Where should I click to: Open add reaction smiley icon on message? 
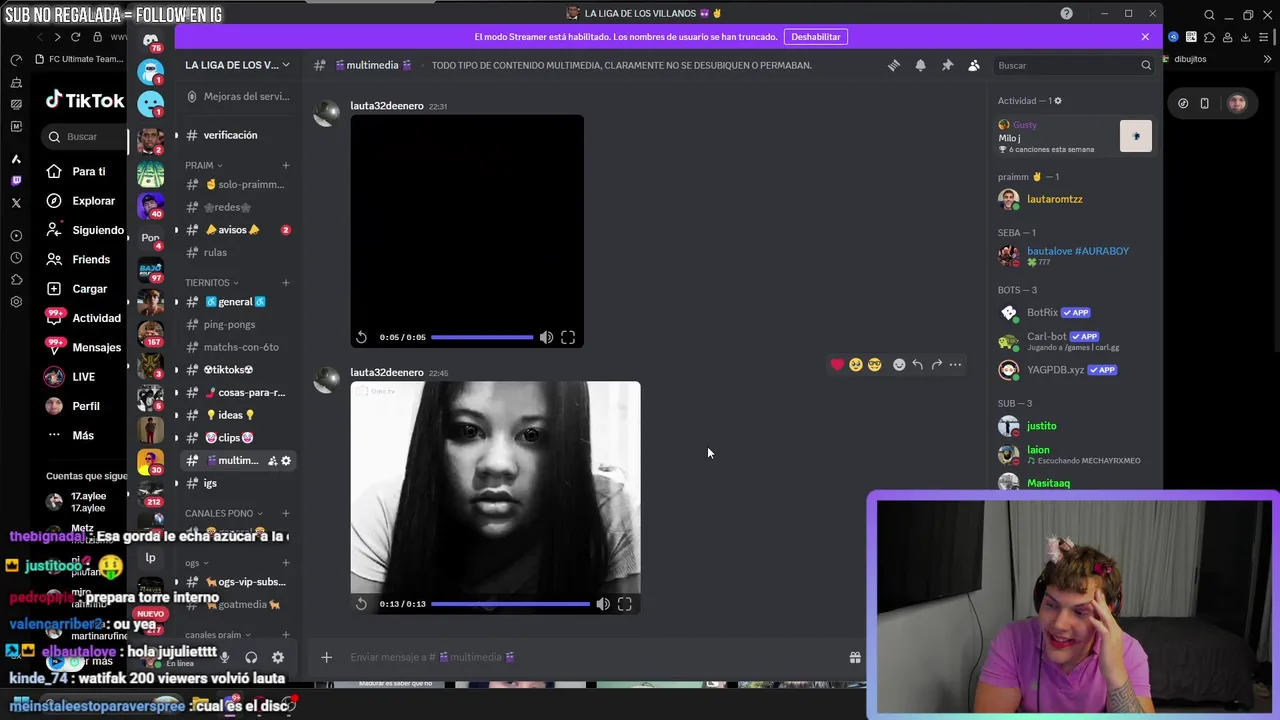pos(899,365)
